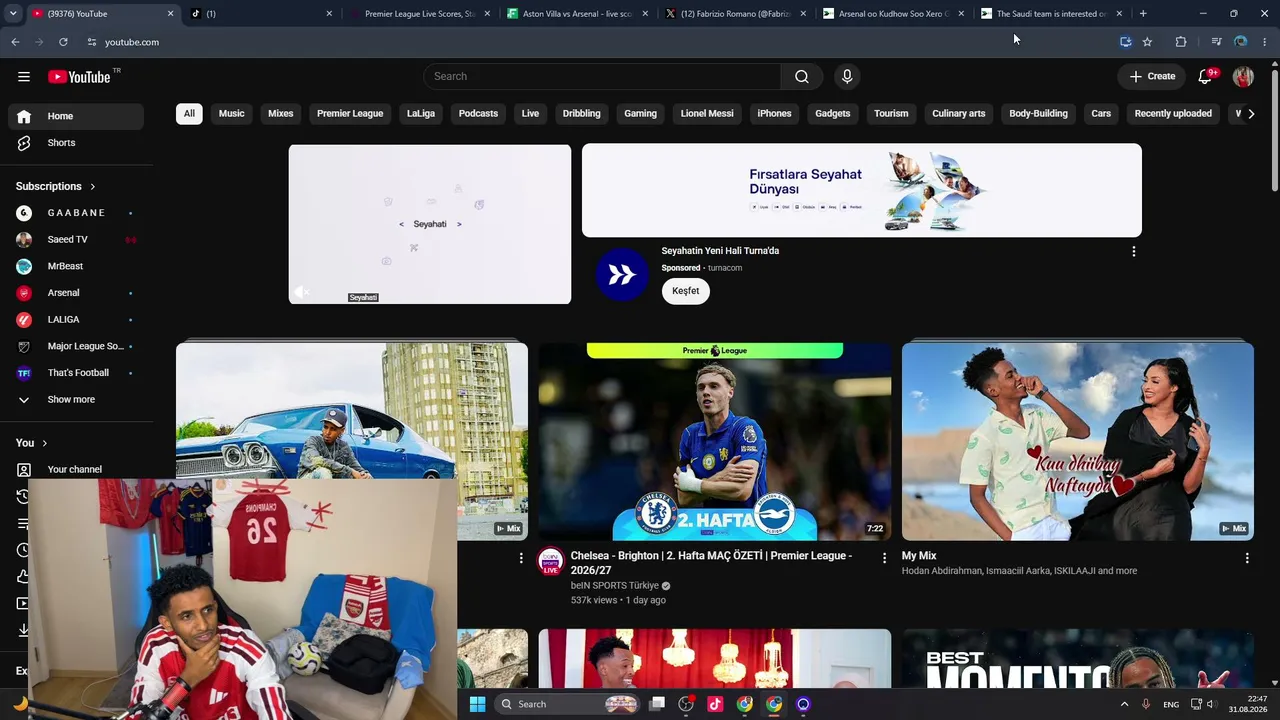Viewport: 1280px width, 720px height.
Task: Open TikTok from the Windows taskbar
Action: pos(715,704)
